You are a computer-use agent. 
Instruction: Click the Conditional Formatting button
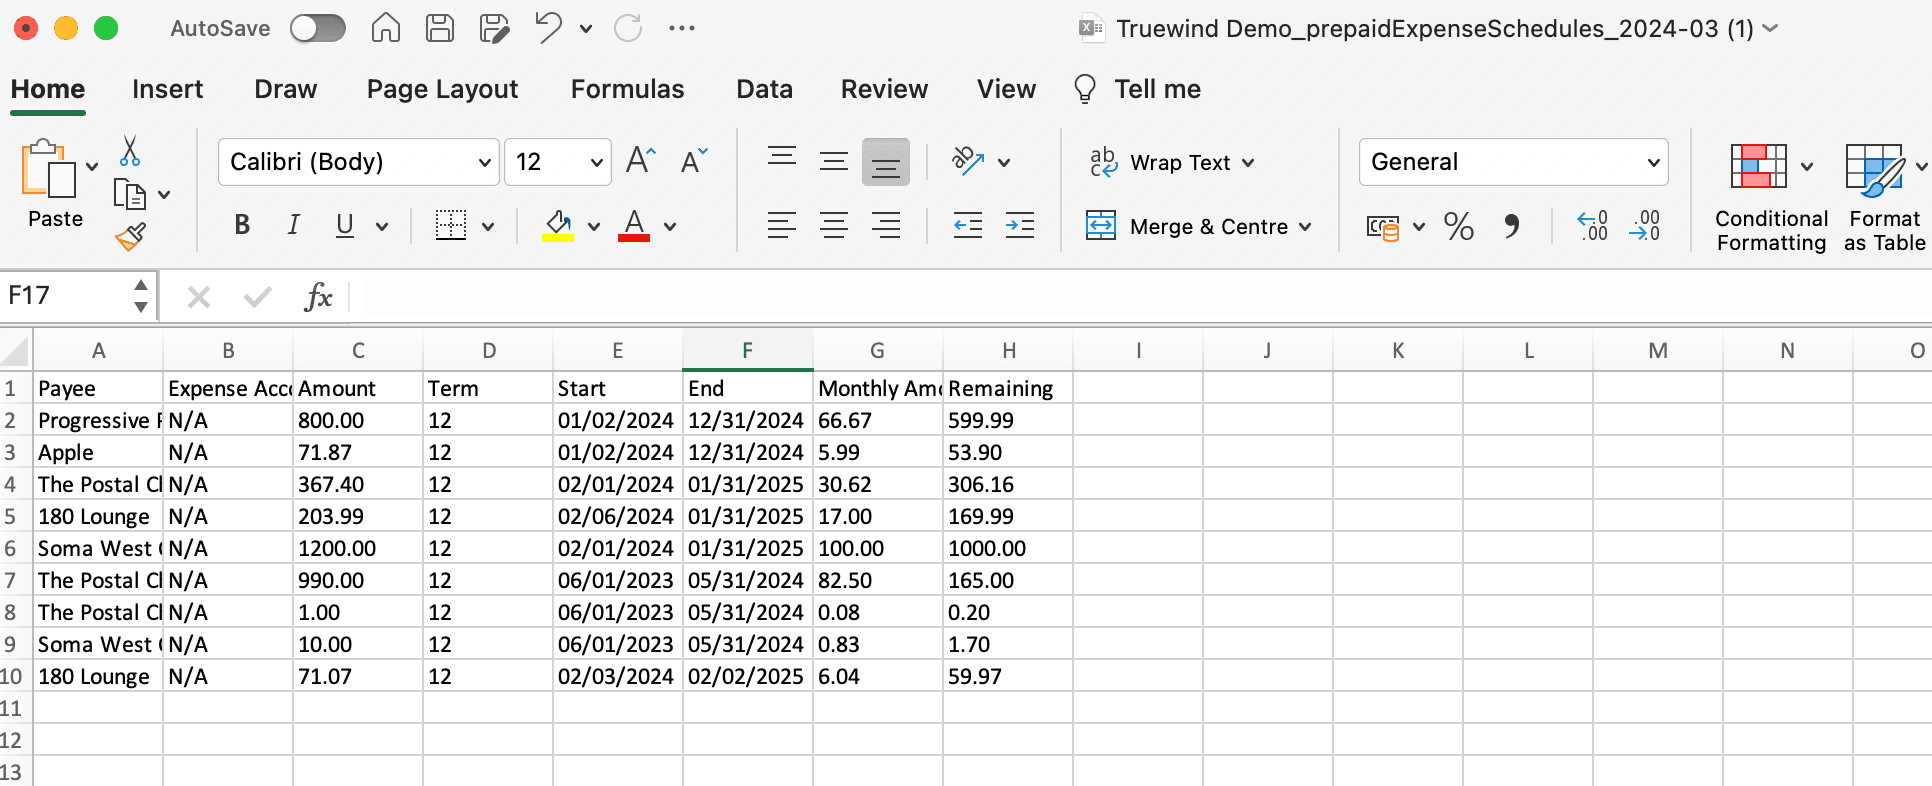point(1771,197)
